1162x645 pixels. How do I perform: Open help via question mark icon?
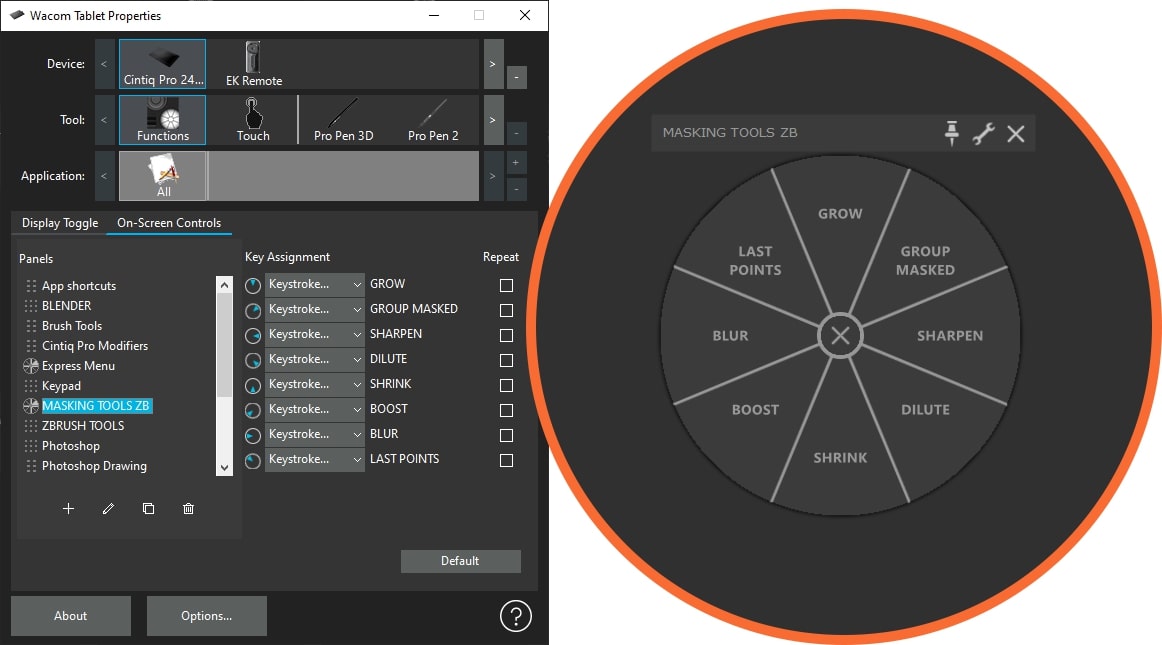coord(516,615)
